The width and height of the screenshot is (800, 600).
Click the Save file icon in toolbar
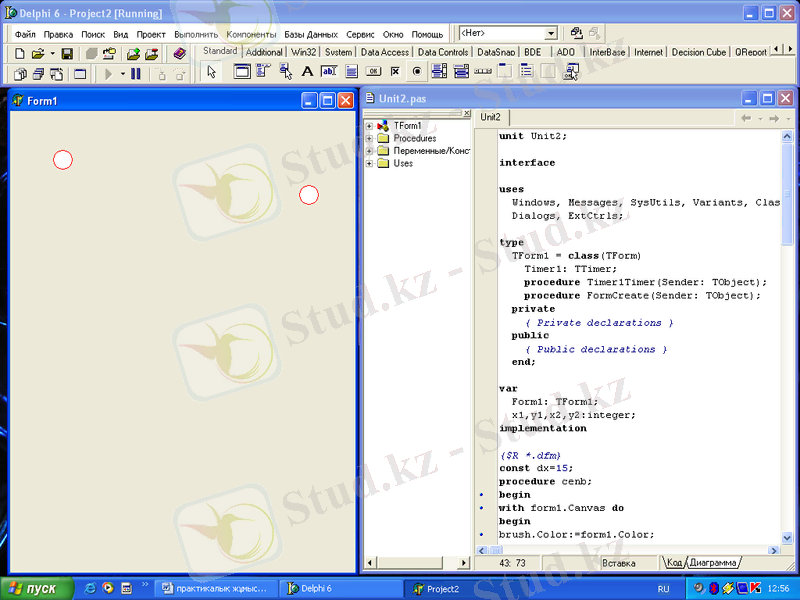(x=67, y=53)
